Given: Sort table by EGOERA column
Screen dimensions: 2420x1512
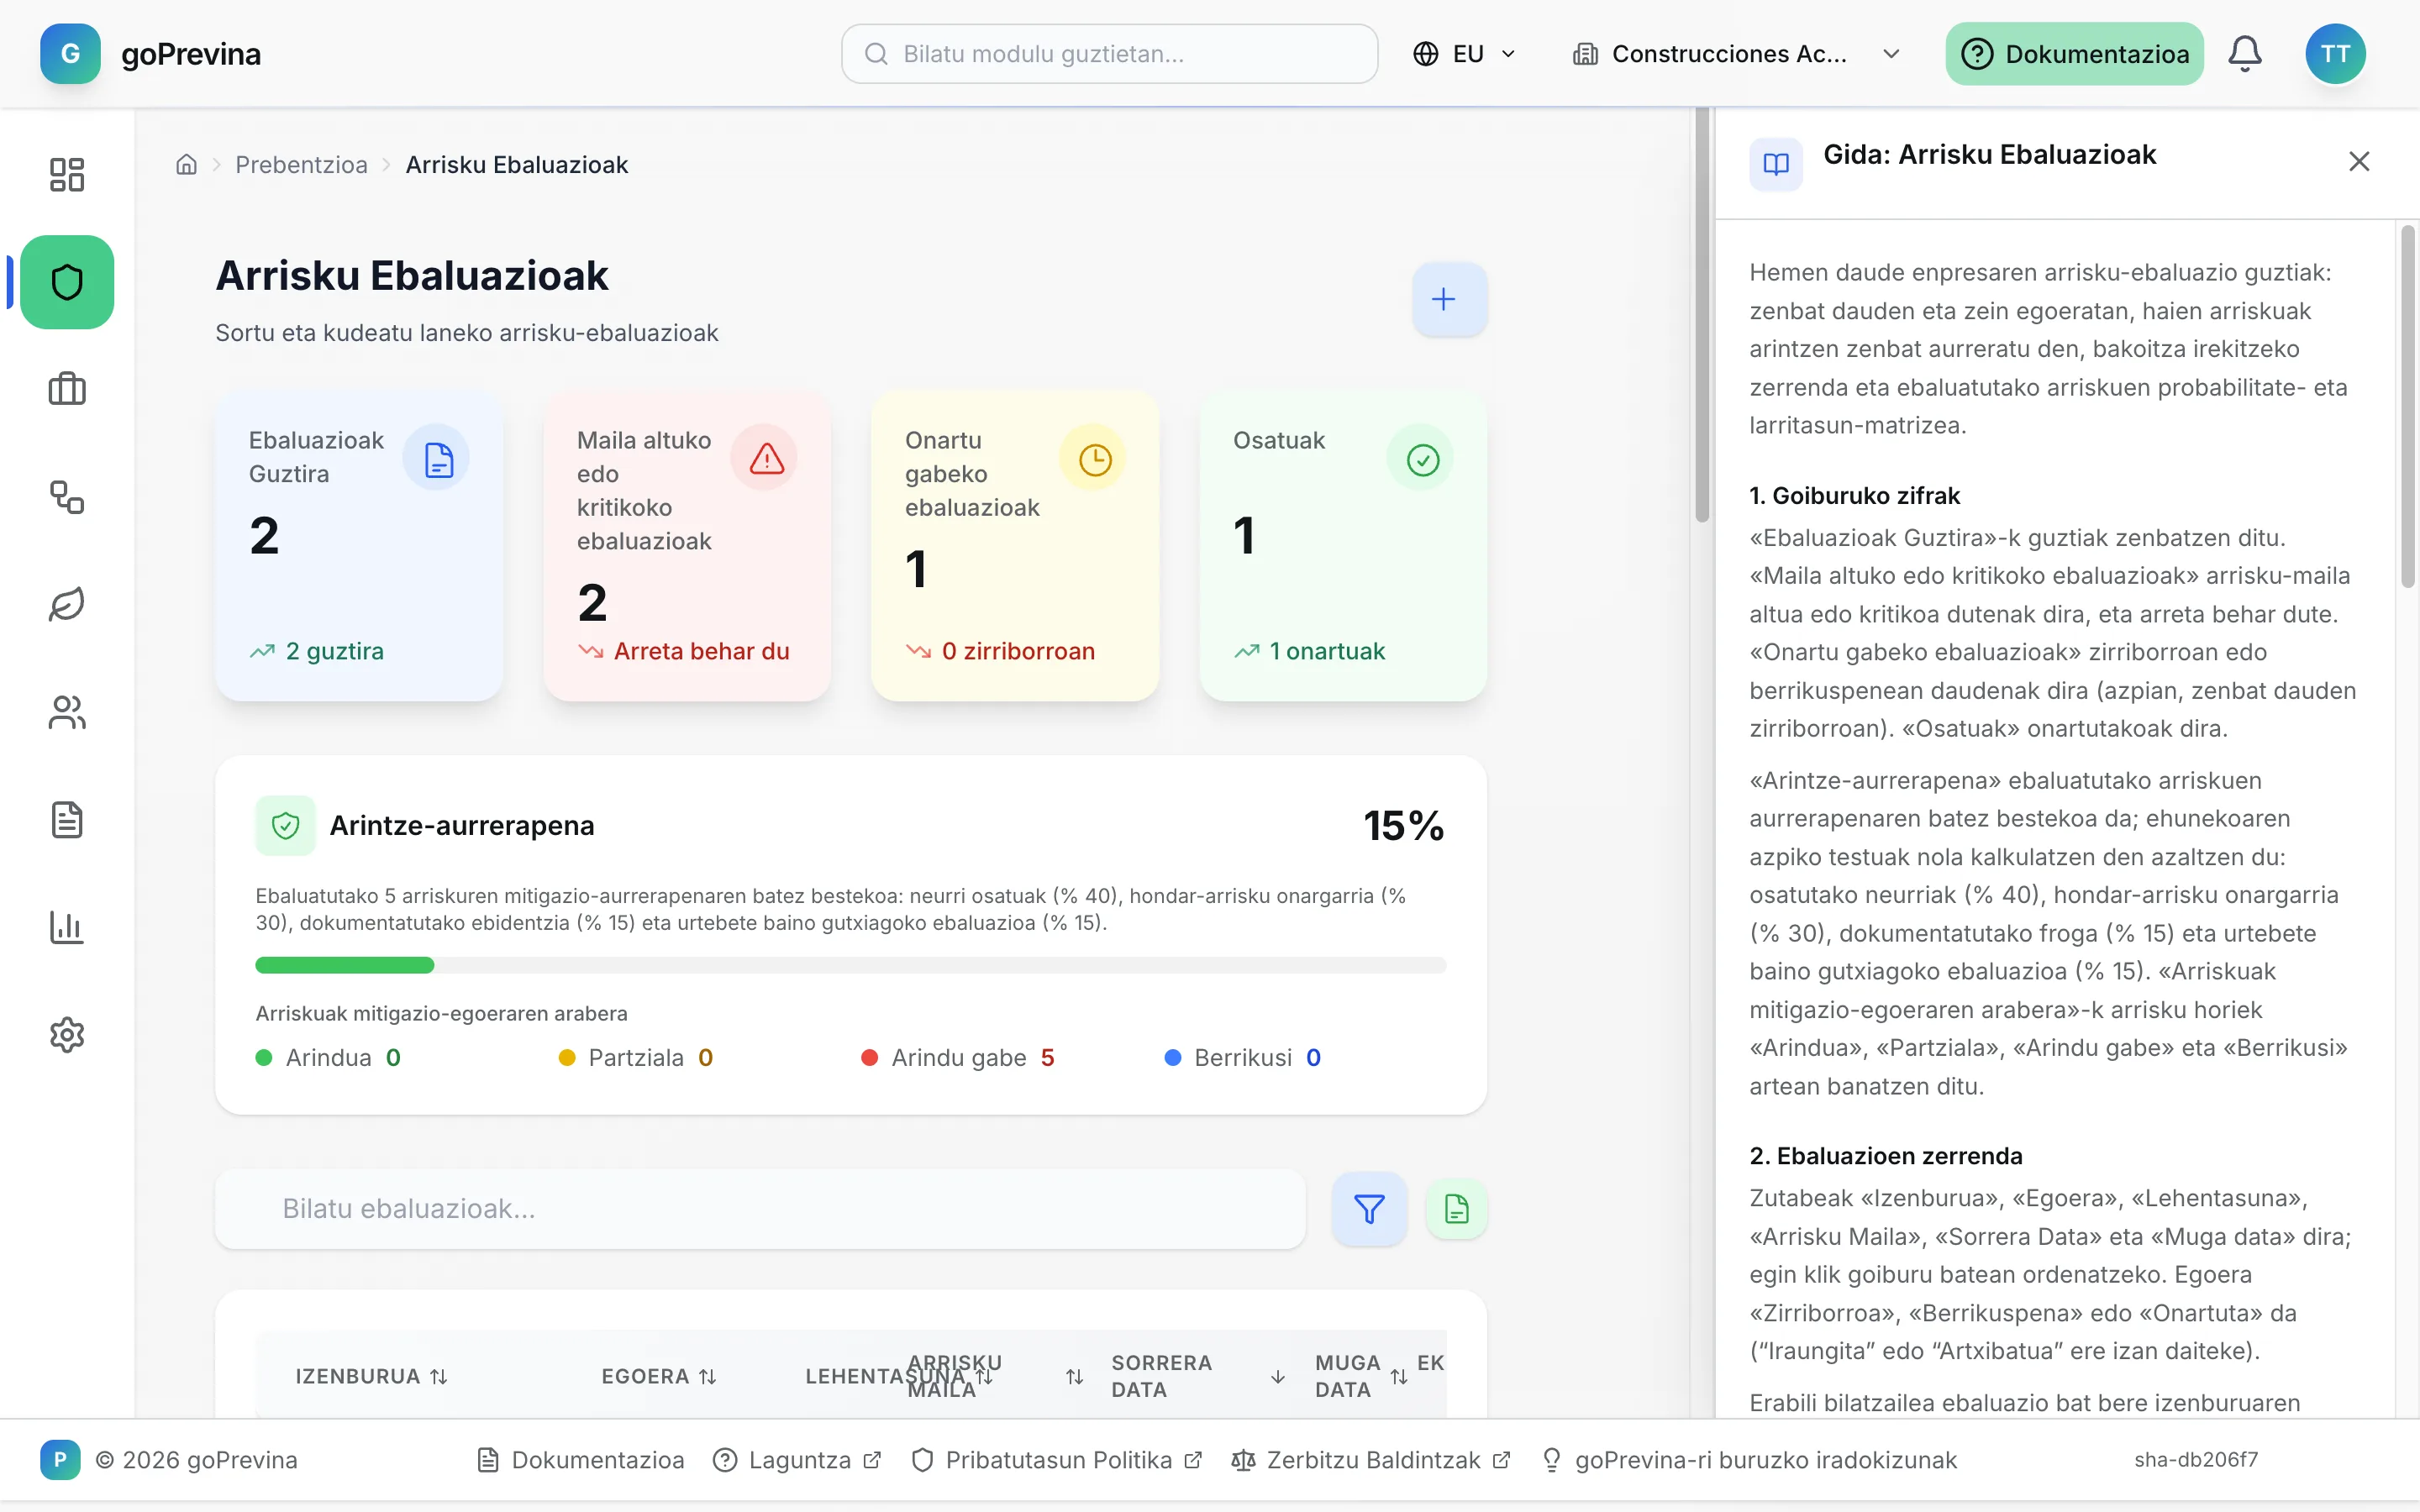Looking at the screenshot, I should pyautogui.click(x=659, y=1376).
